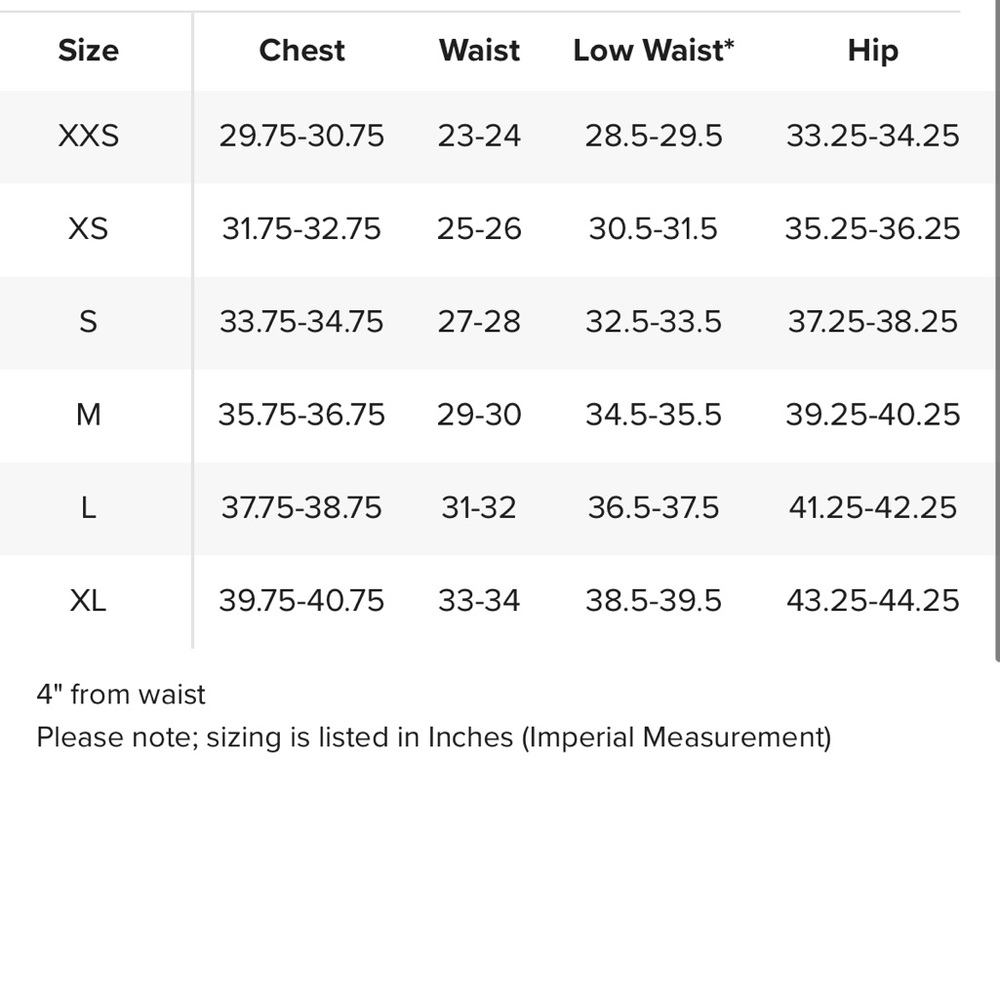Click the Waist column header
1000x1000 pixels.
tap(479, 50)
